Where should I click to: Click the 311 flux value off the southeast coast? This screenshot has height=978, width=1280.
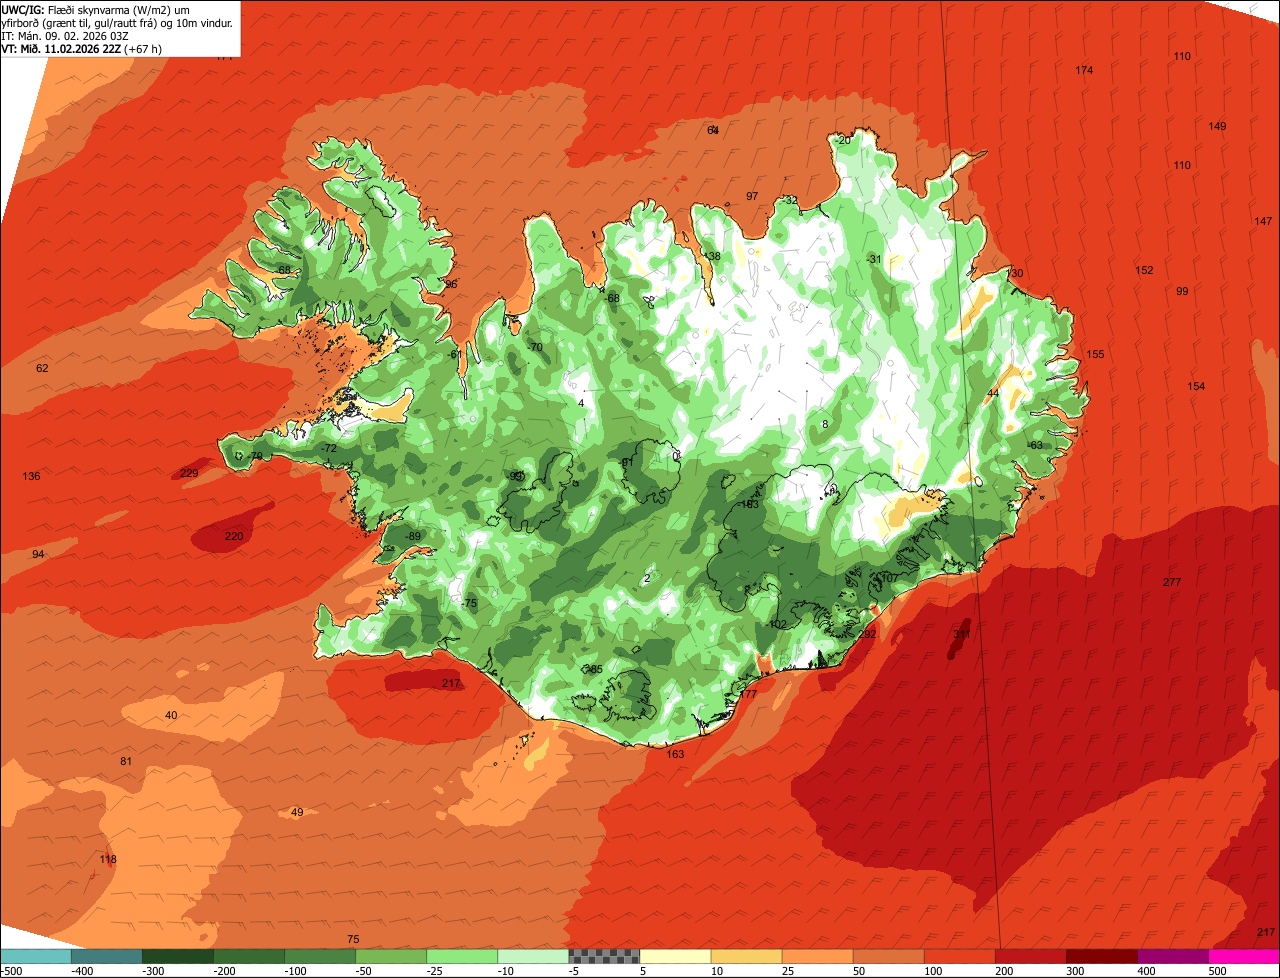tap(961, 634)
